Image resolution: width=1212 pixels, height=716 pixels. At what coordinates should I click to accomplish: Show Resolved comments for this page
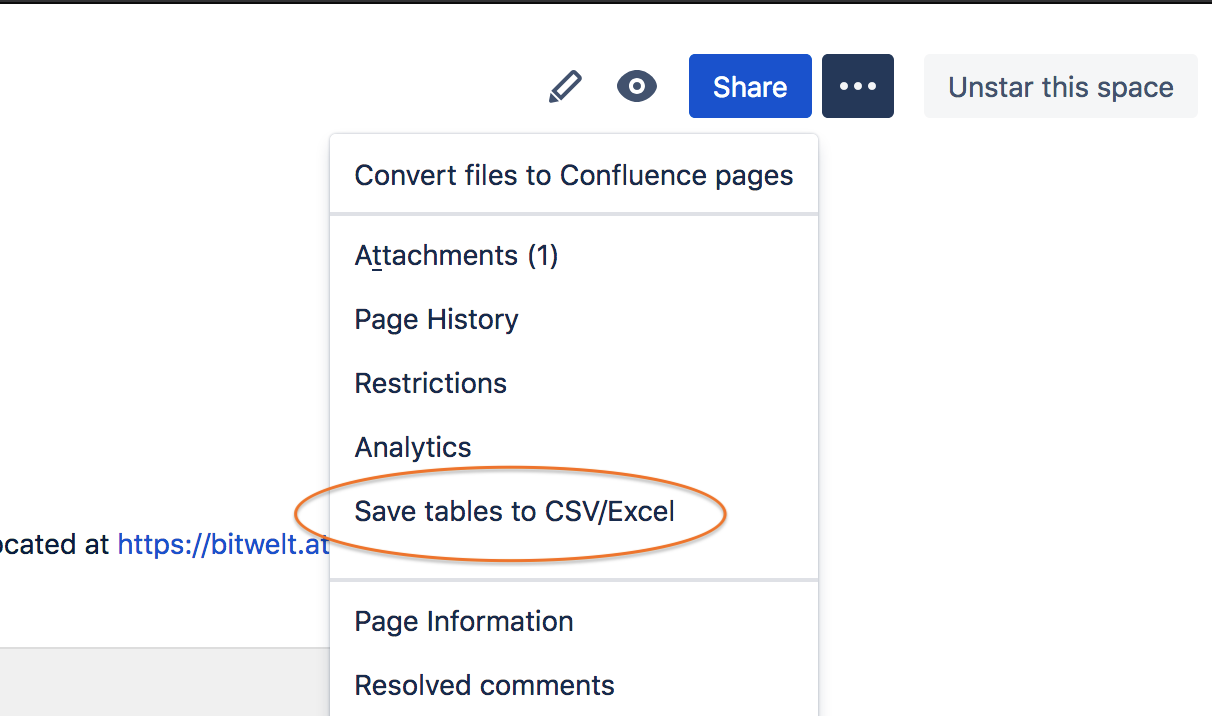(x=484, y=685)
